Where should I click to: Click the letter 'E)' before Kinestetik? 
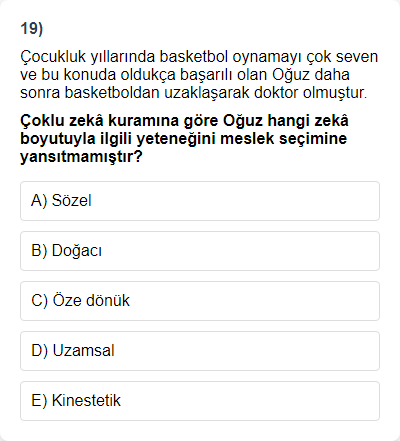click(x=39, y=401)
